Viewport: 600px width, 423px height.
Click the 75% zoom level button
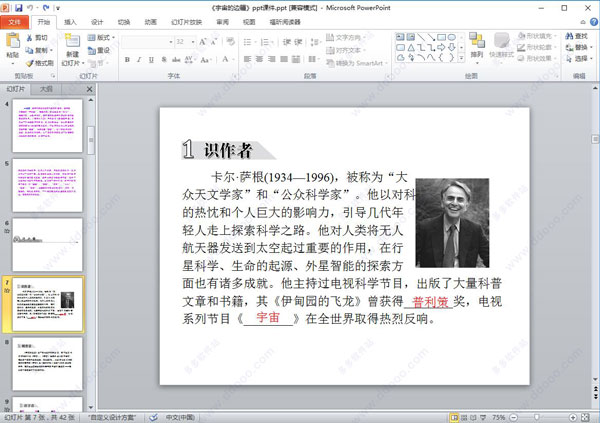[499, 417]
